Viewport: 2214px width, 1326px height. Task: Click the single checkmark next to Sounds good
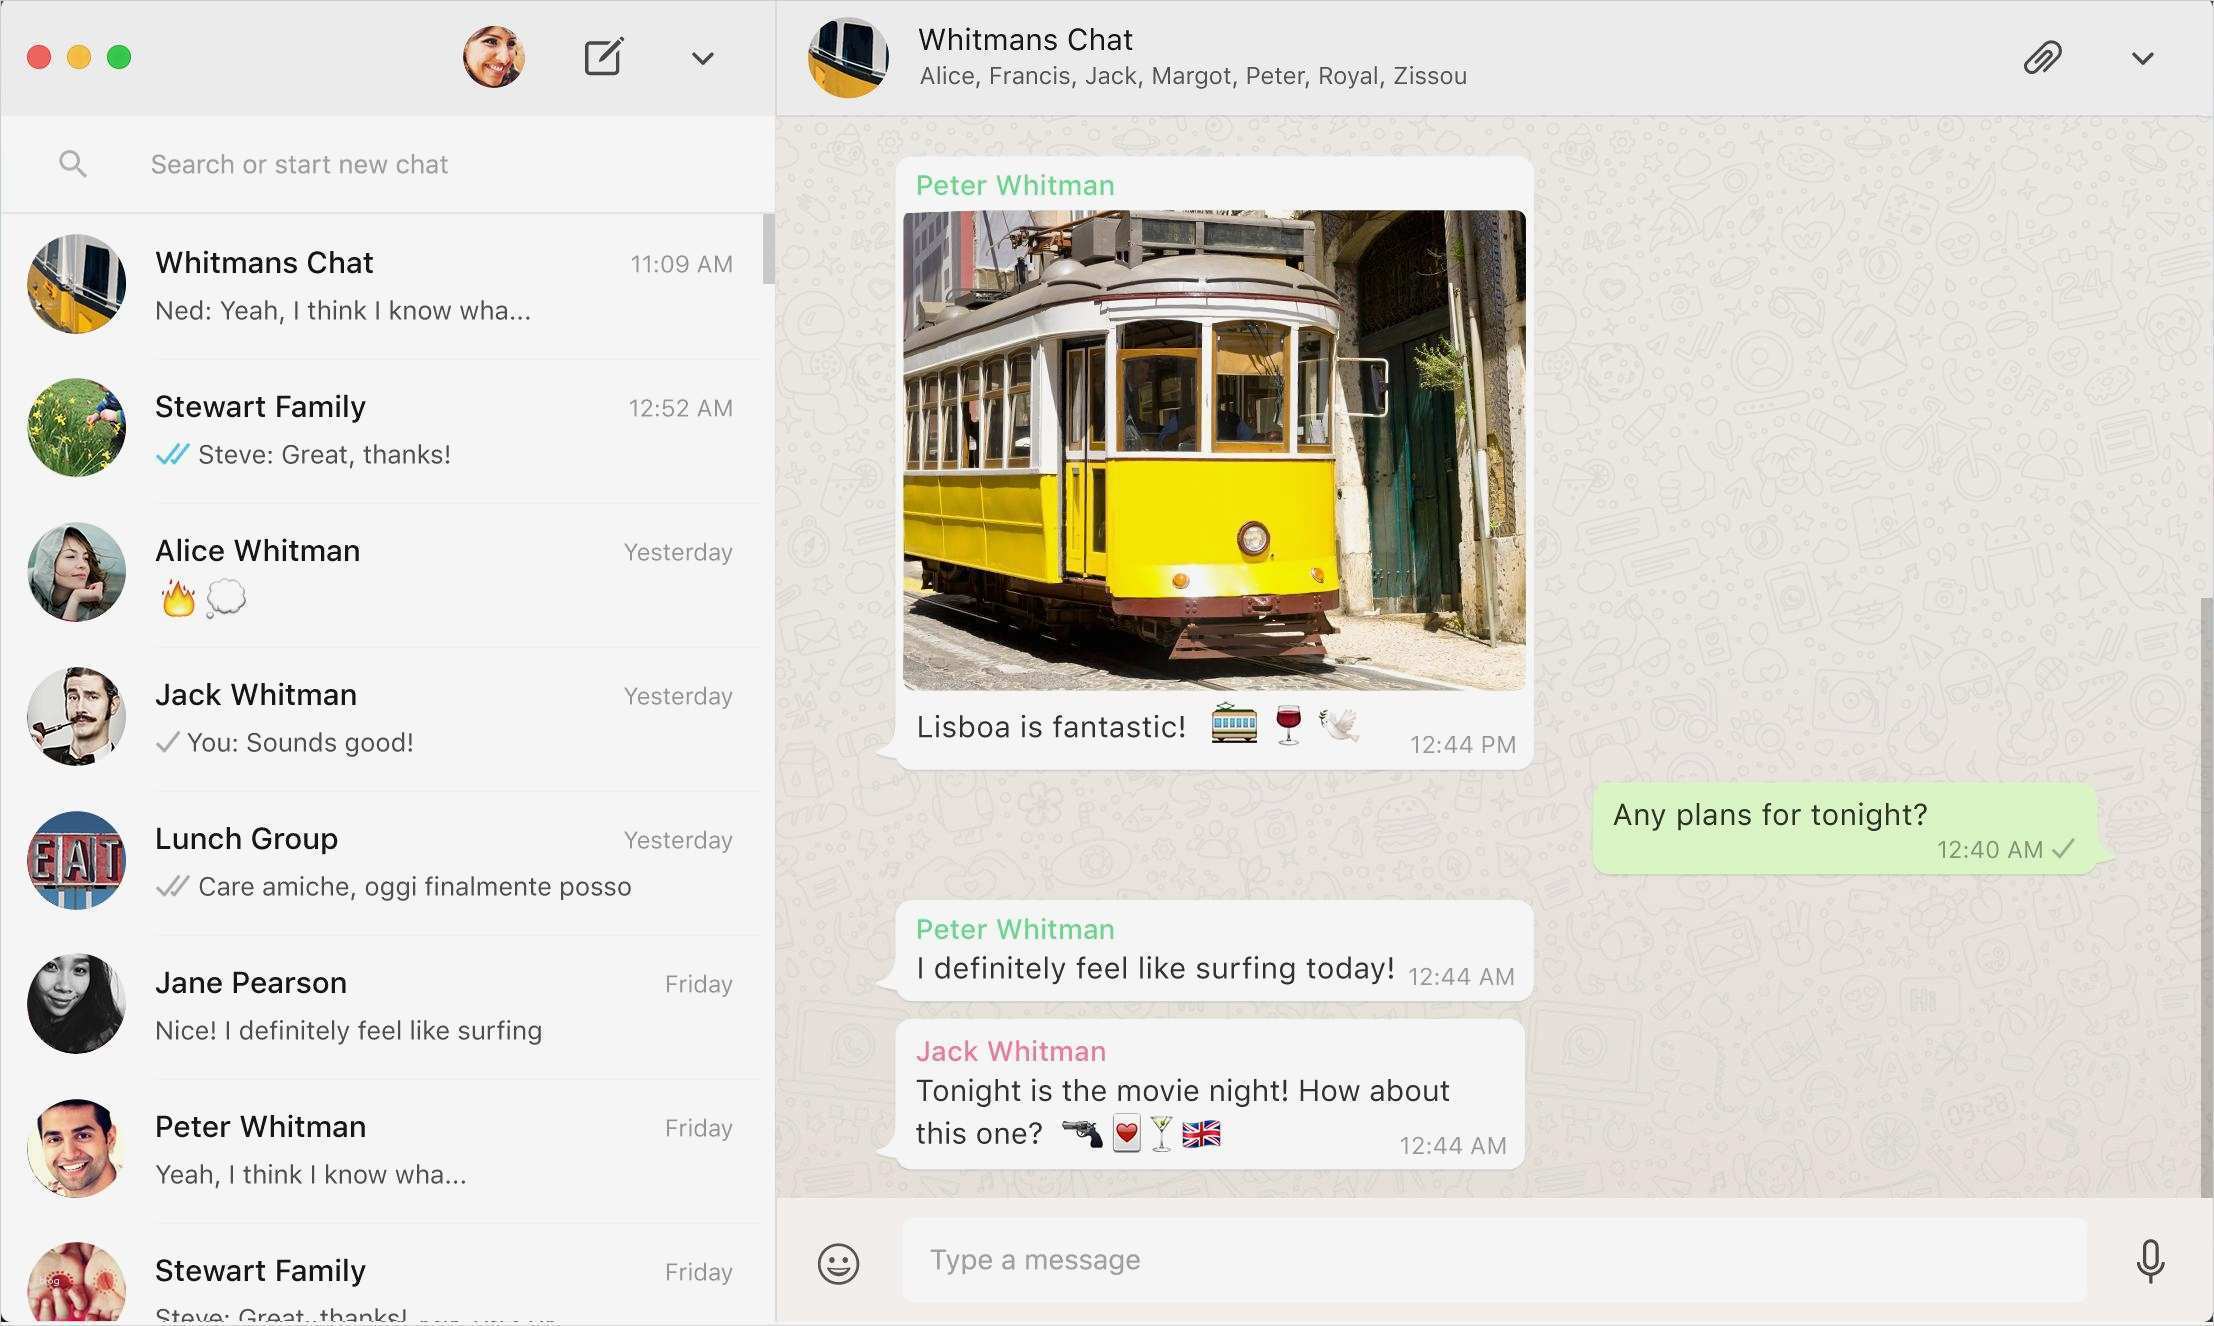pos(166,741)
